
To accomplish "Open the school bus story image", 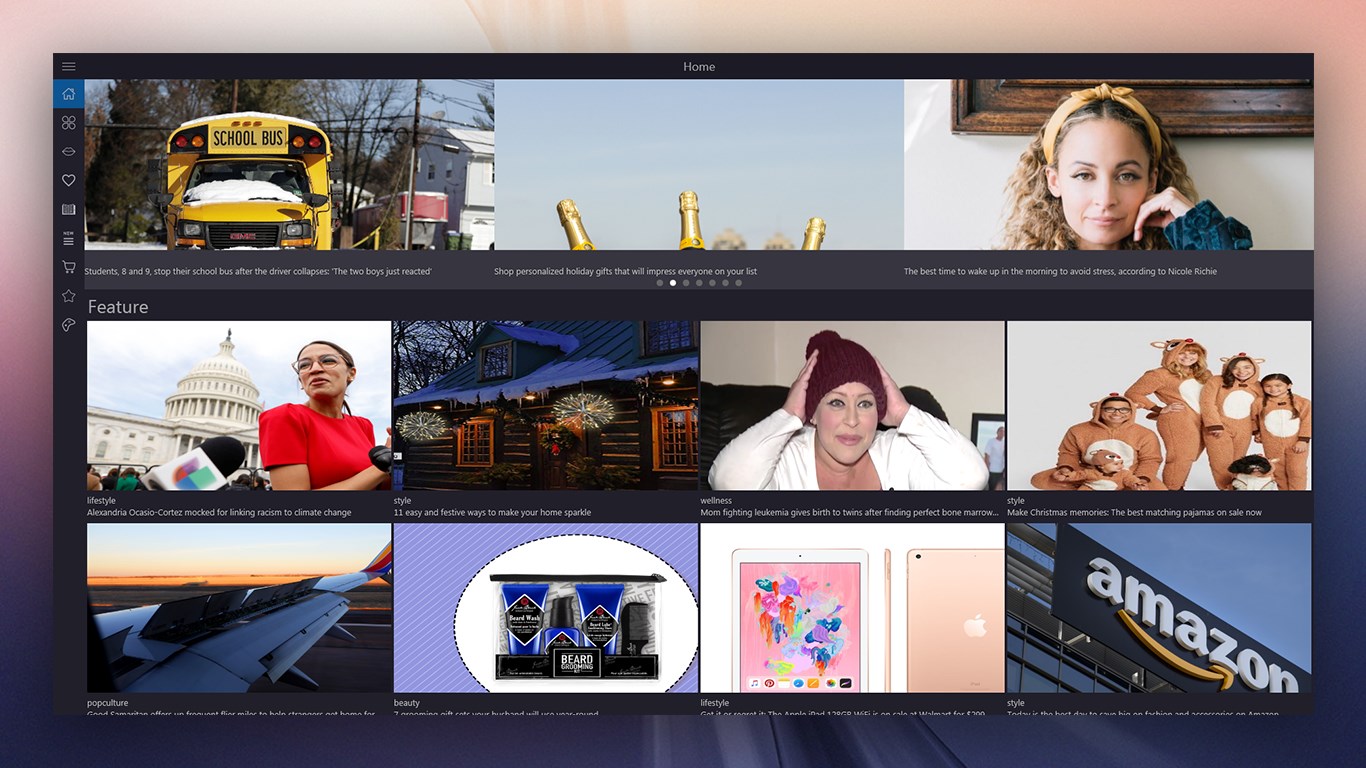I will (x=289, y=165).
